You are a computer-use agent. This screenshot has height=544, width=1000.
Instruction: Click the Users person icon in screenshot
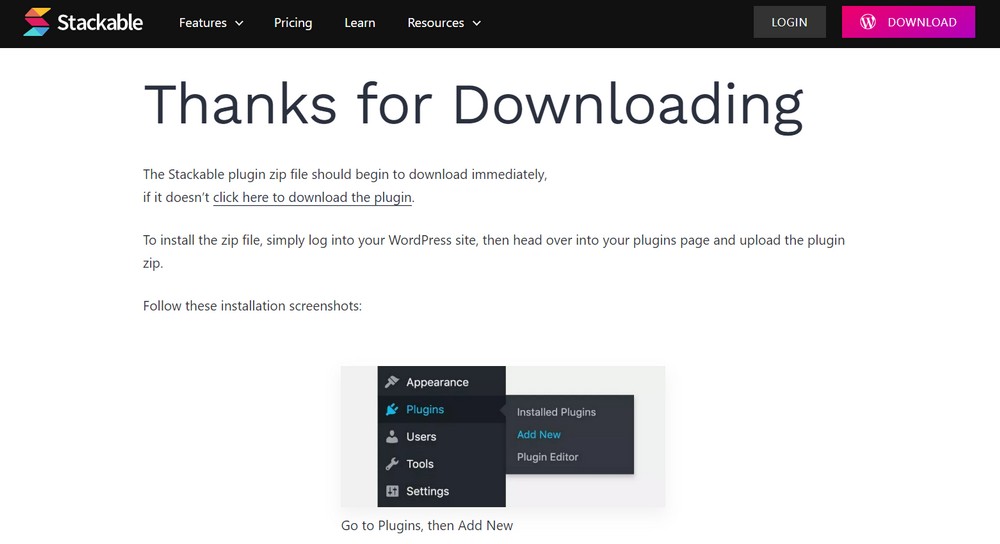(392, 437)
